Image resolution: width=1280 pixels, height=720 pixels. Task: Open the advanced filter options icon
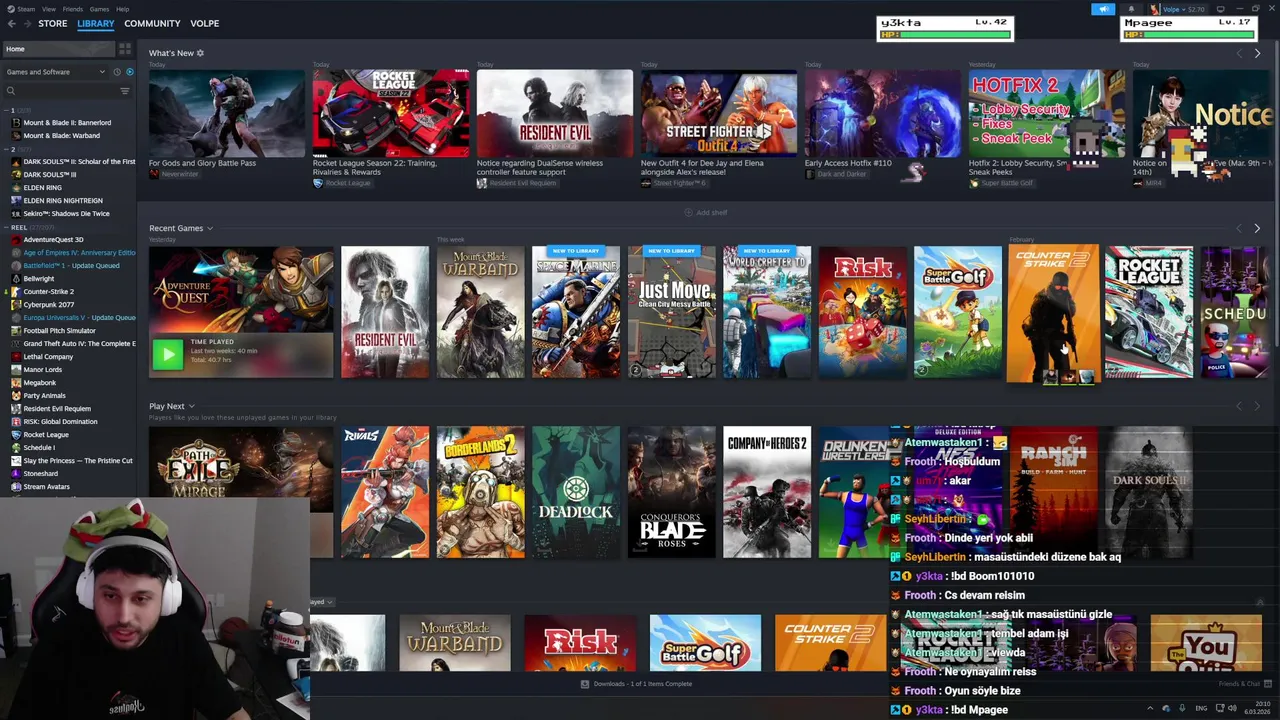pyautogui.click(x=125, y=91)
